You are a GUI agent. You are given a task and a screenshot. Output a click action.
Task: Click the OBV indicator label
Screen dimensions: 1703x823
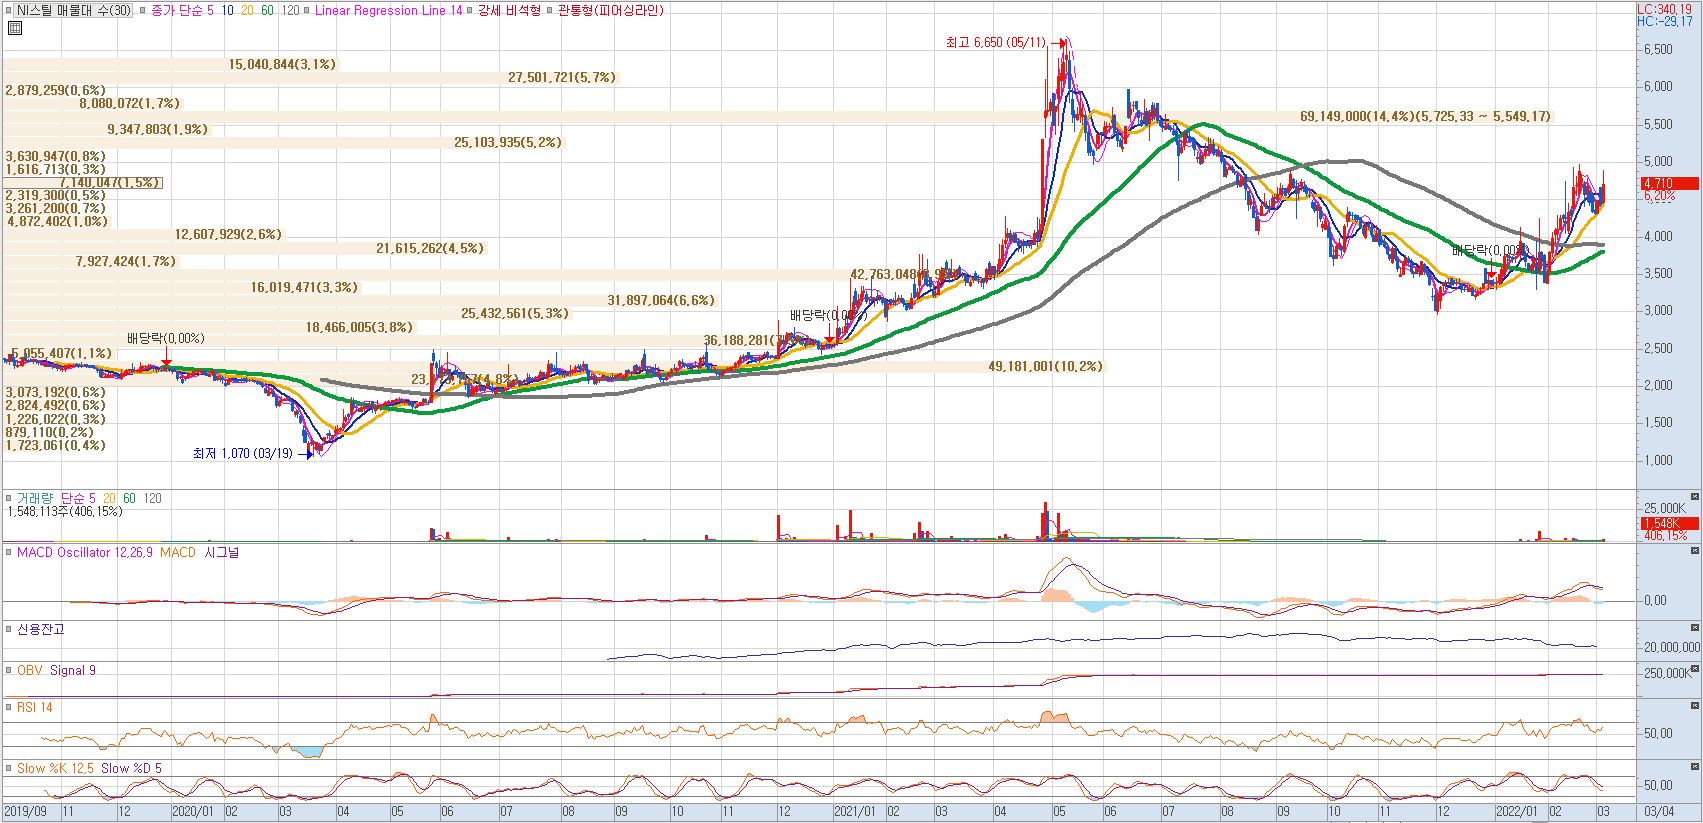[29, 670]
